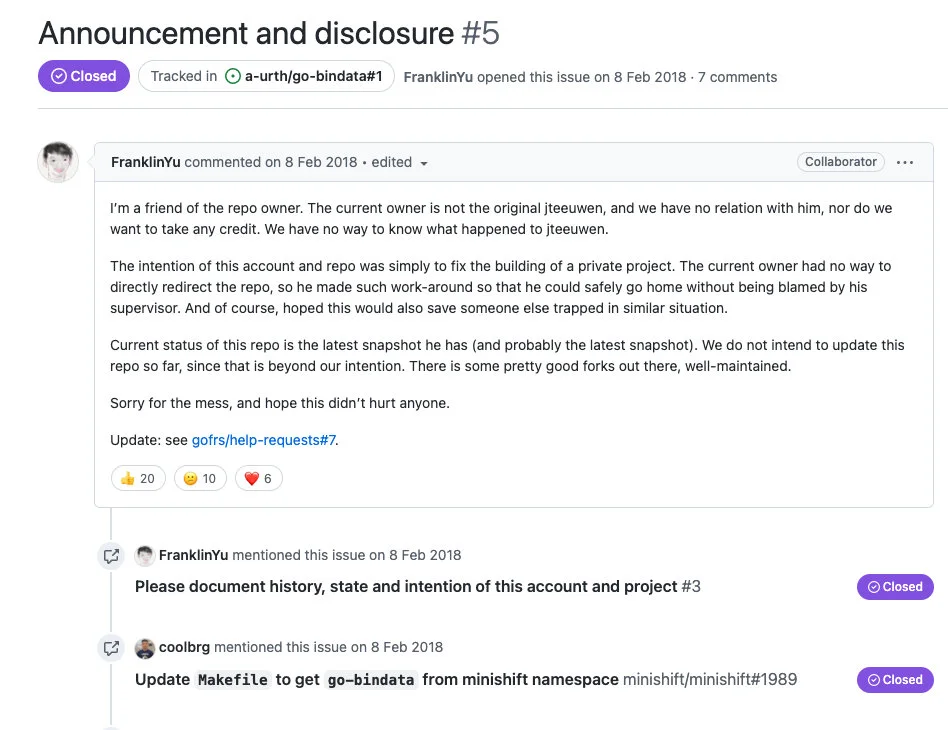Click the purple Closed status badge in the issue header

click(x=84, y=76)
